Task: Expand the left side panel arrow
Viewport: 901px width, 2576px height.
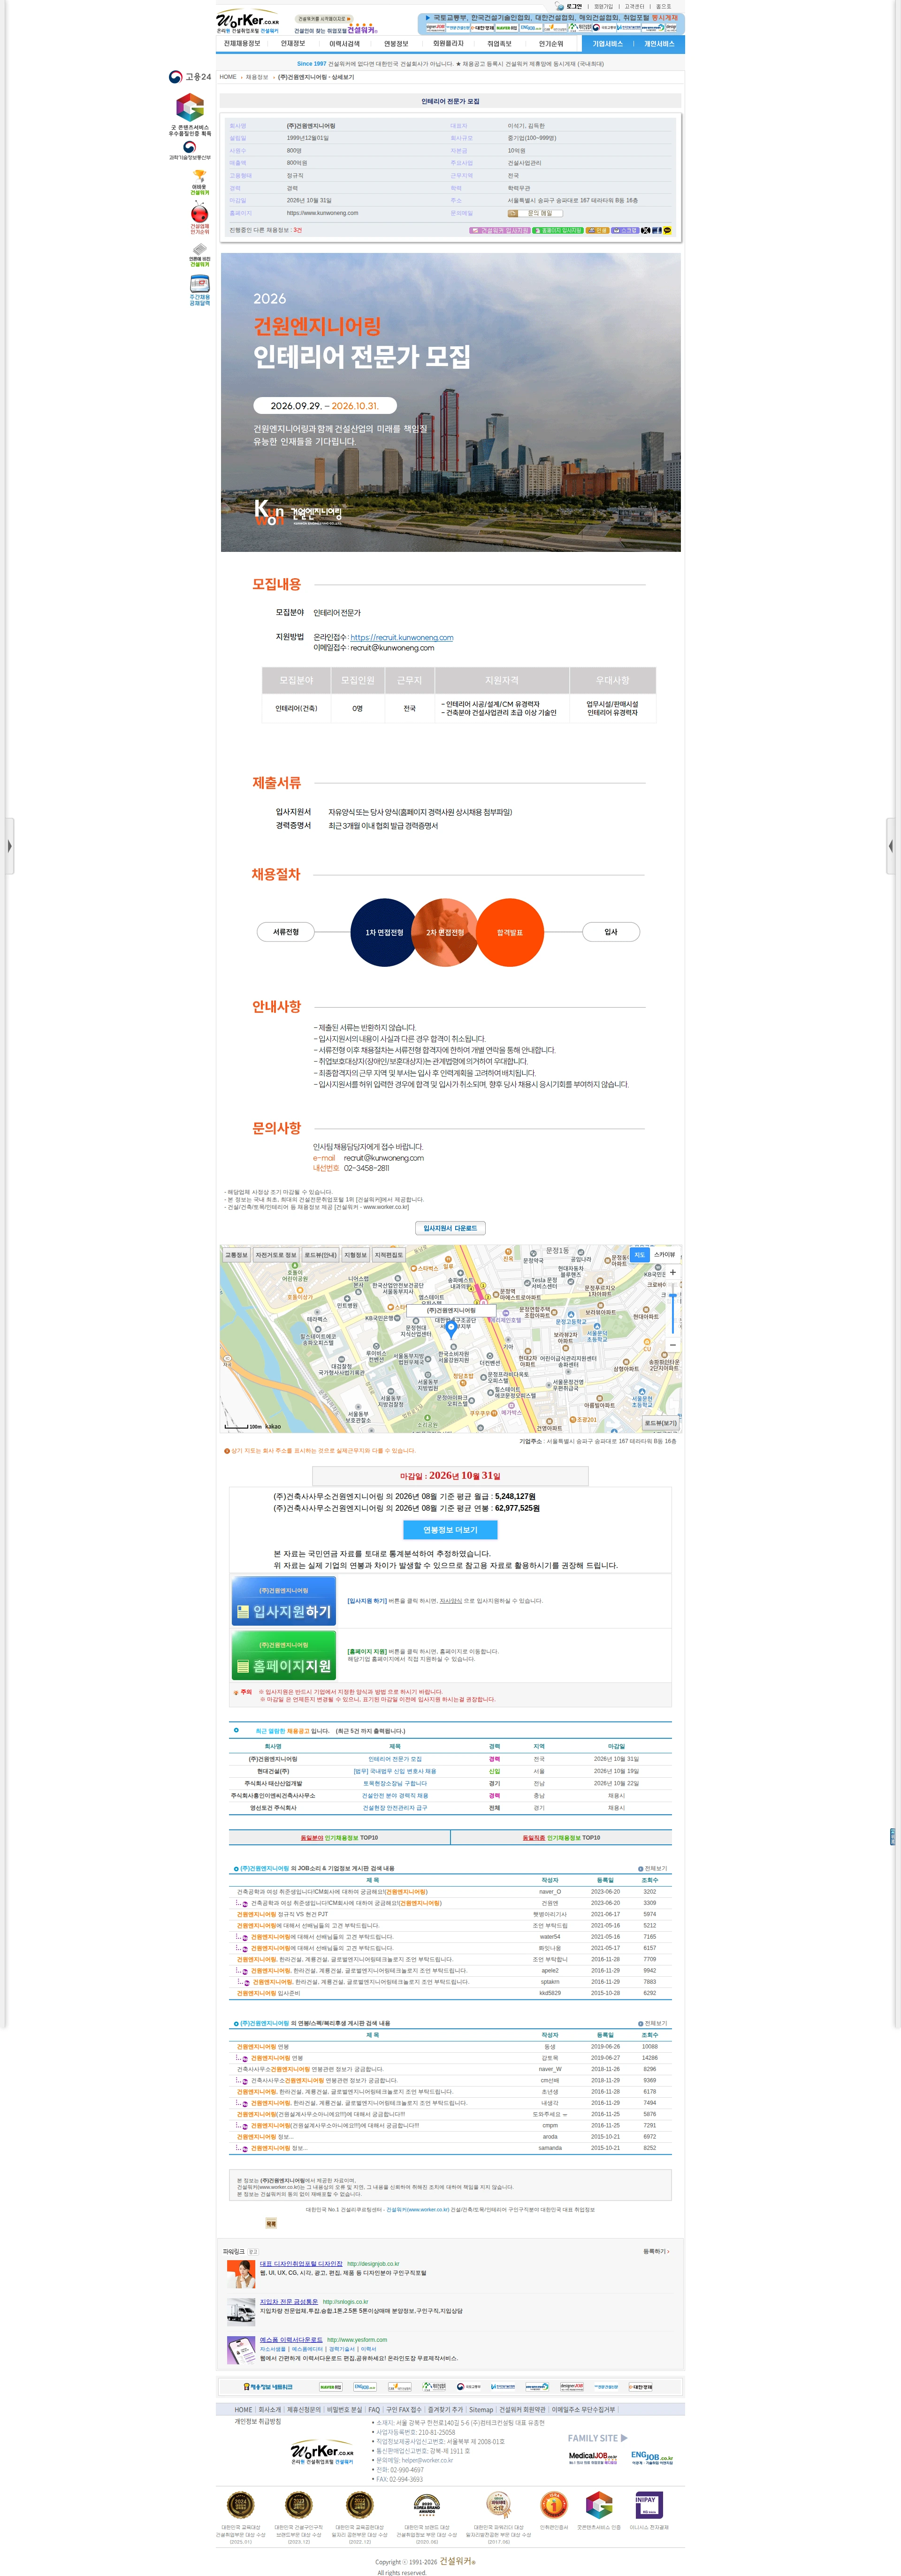Action: [x=8, y=846]
